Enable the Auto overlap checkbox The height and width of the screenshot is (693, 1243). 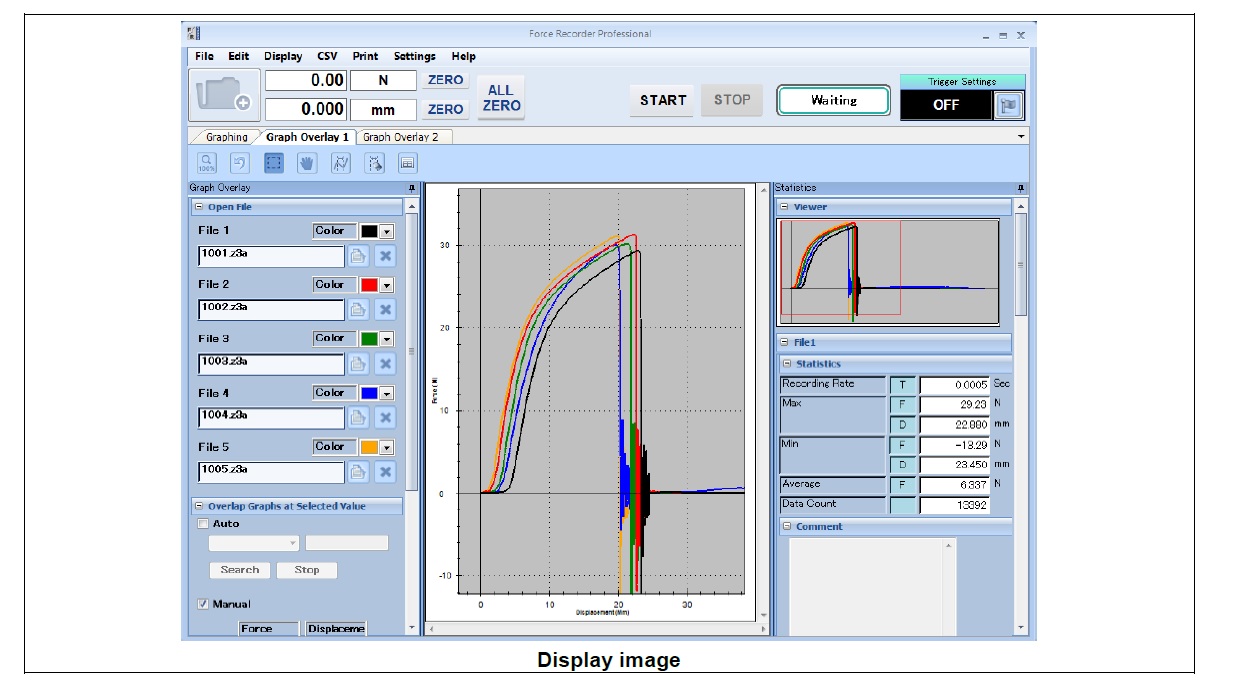(x=203, y=524)
